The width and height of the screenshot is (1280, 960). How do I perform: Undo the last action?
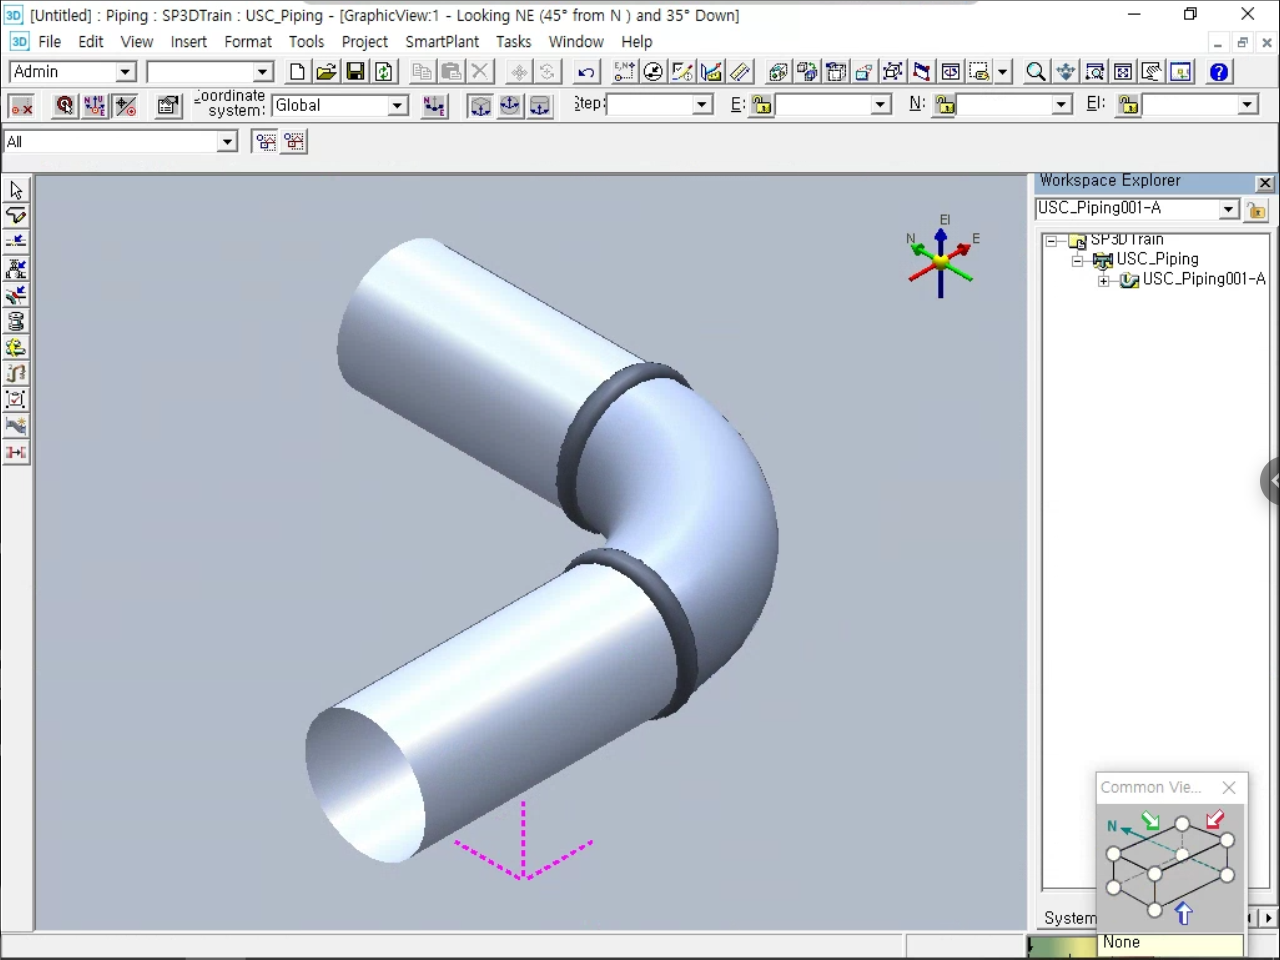(x=586, y=72)
